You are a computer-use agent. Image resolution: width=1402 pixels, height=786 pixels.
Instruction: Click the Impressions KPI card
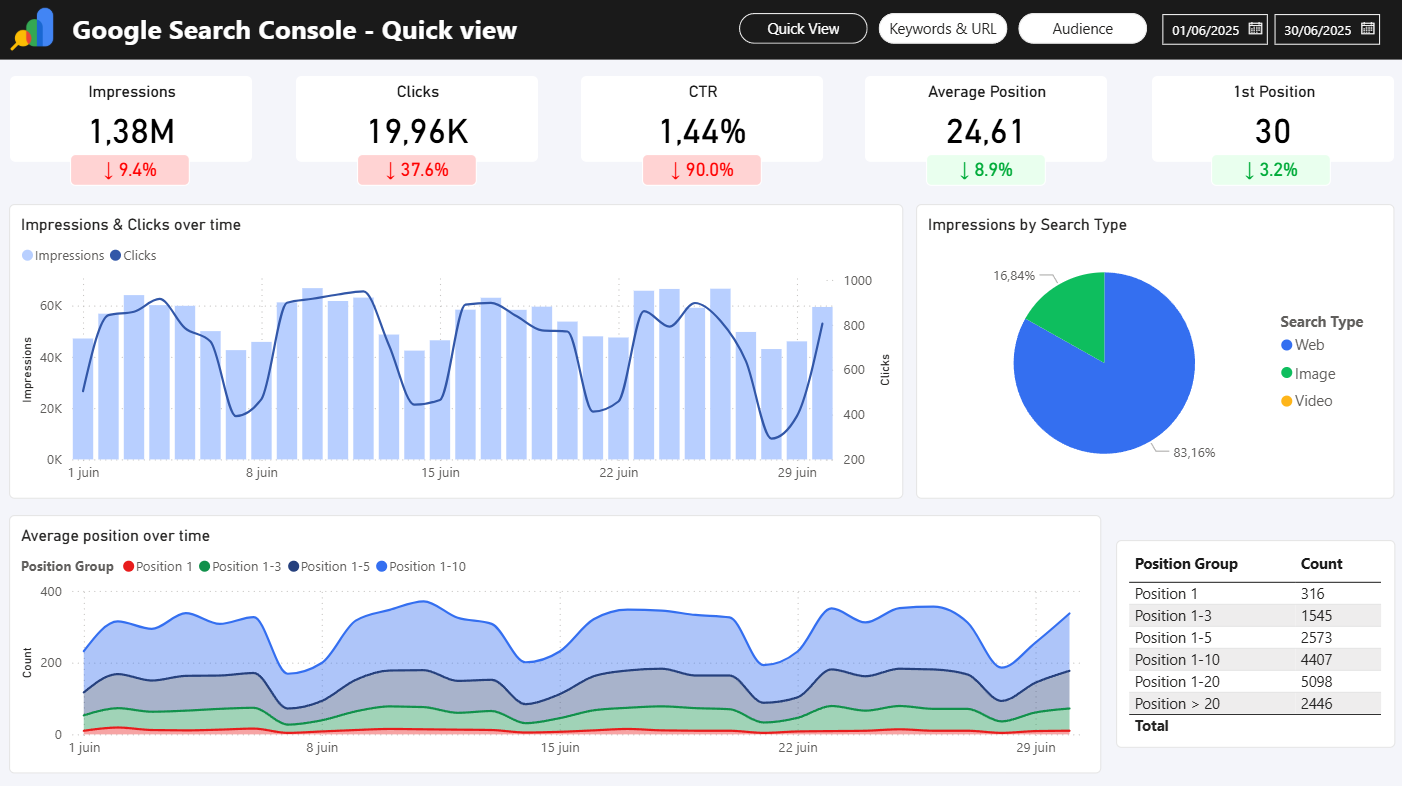[x=131, y=118]
